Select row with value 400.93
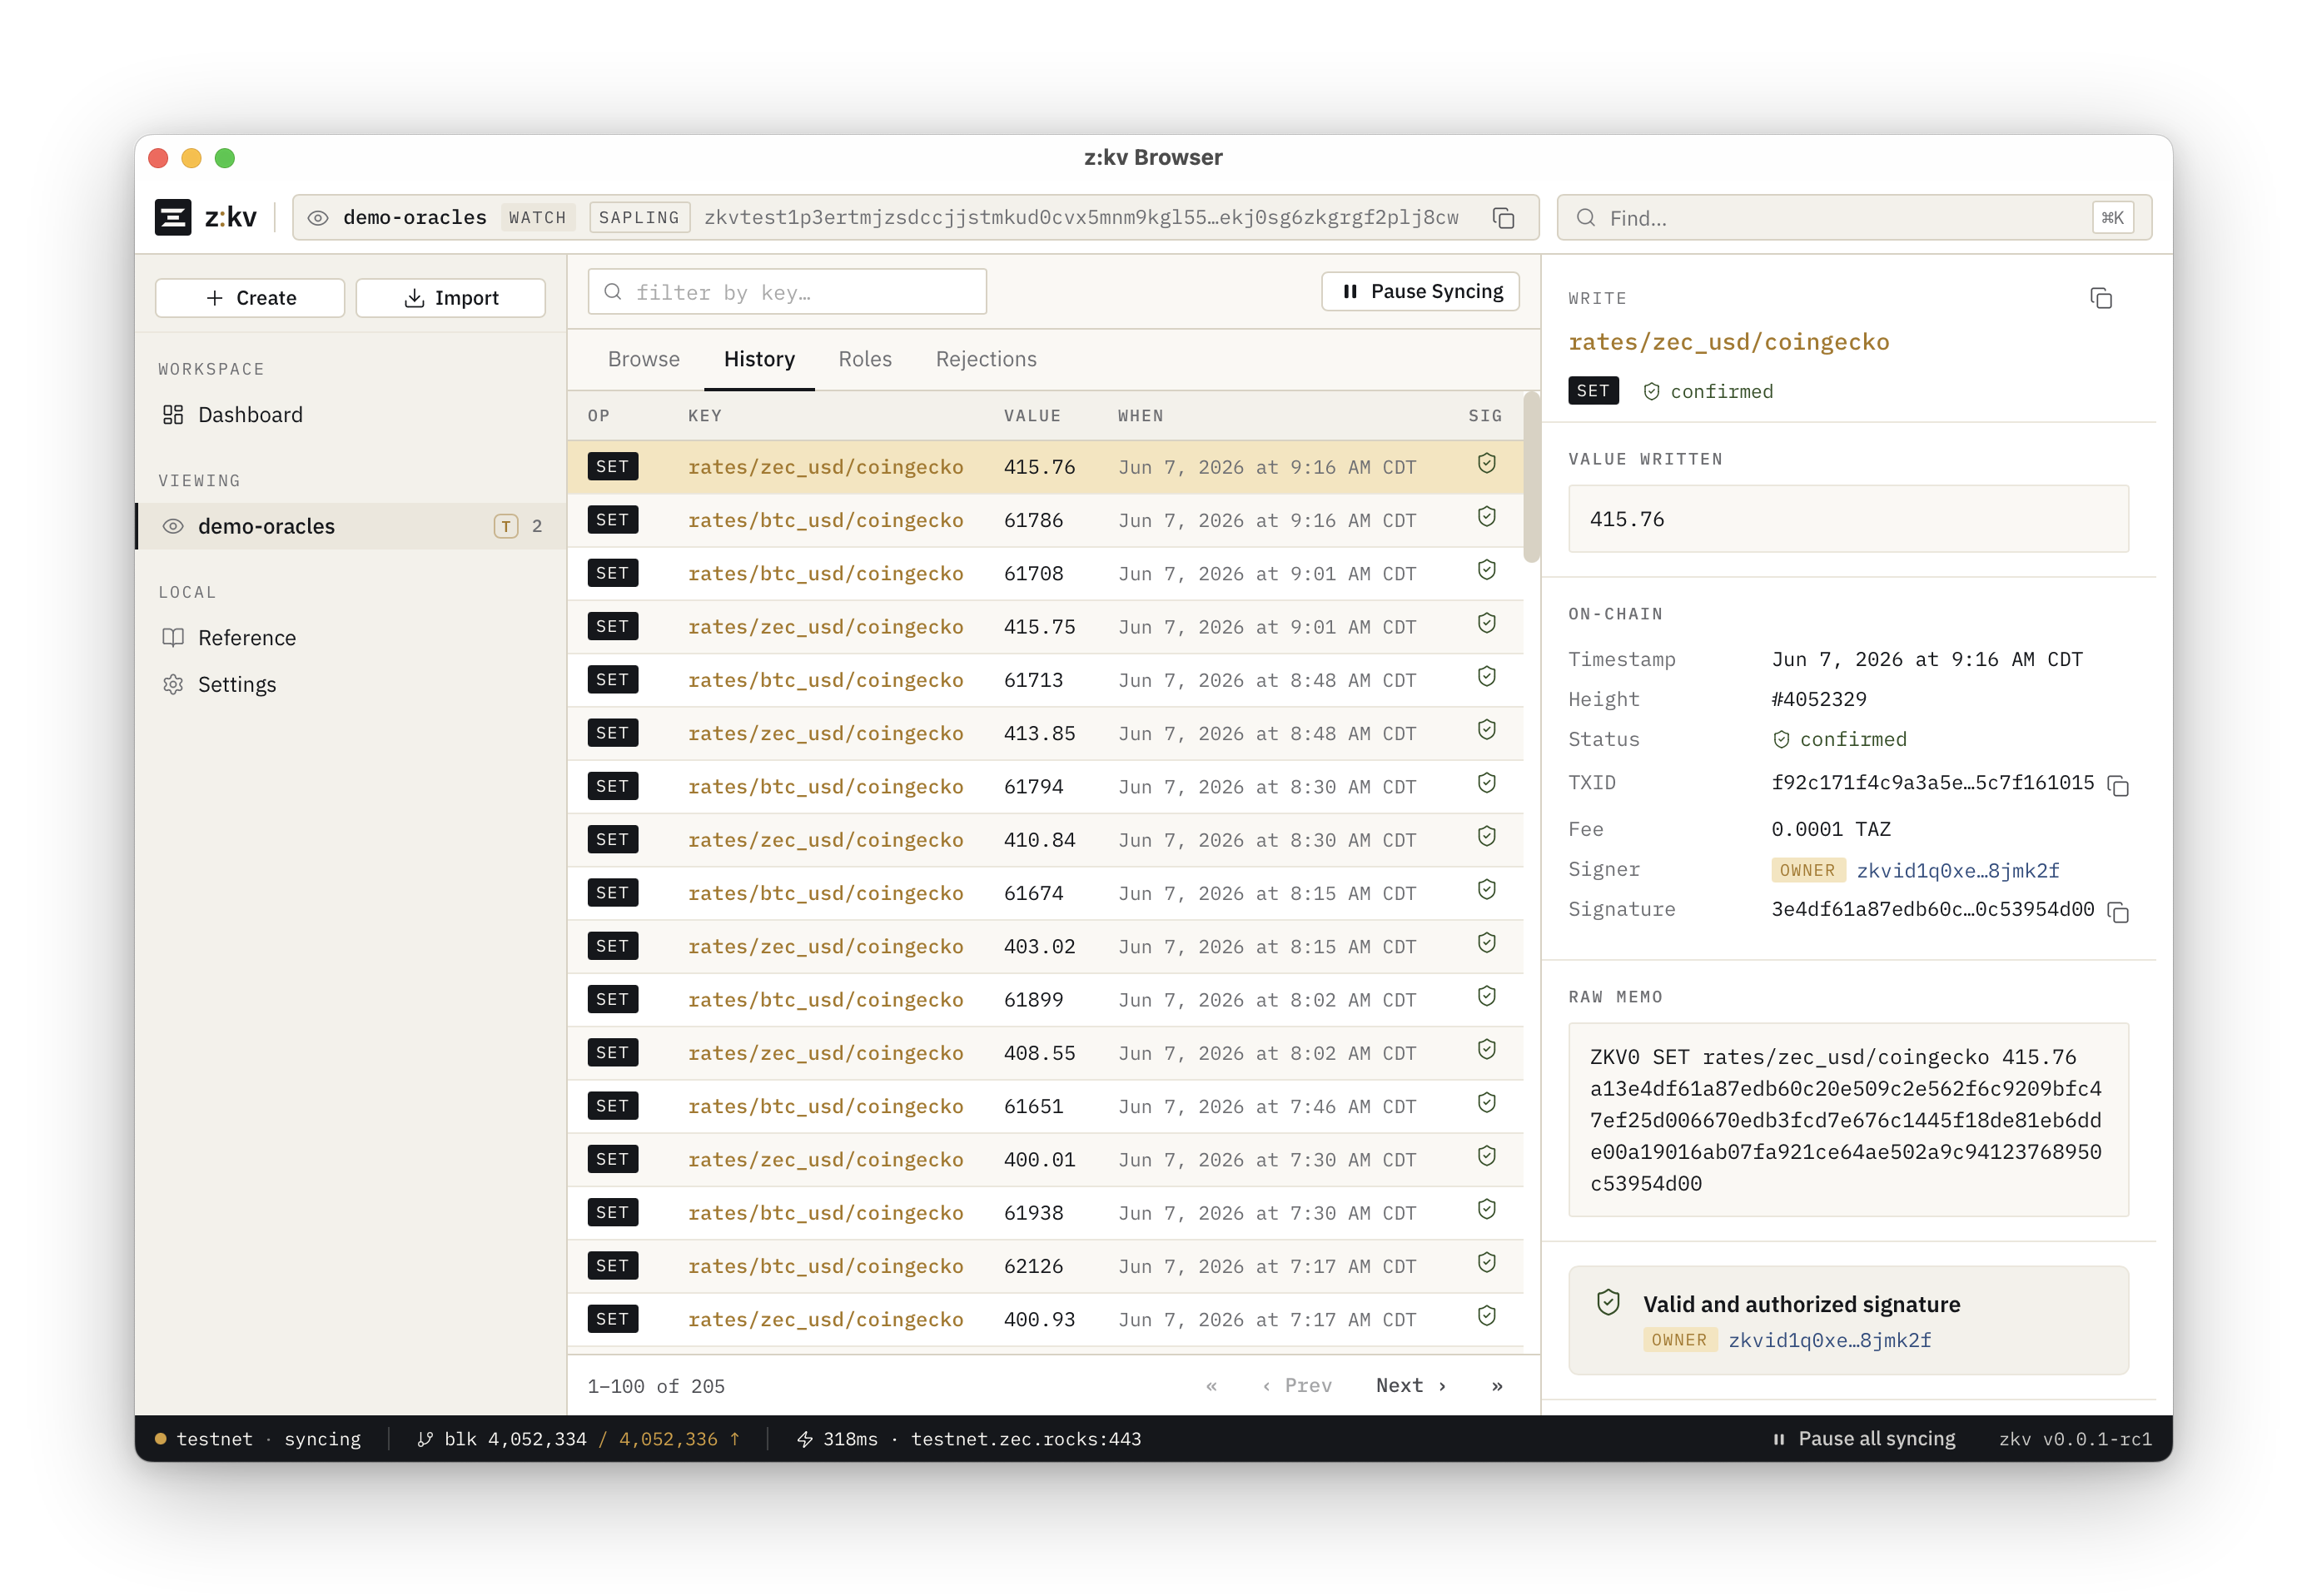2307x1596 pixels. tap(1045, 1319)
